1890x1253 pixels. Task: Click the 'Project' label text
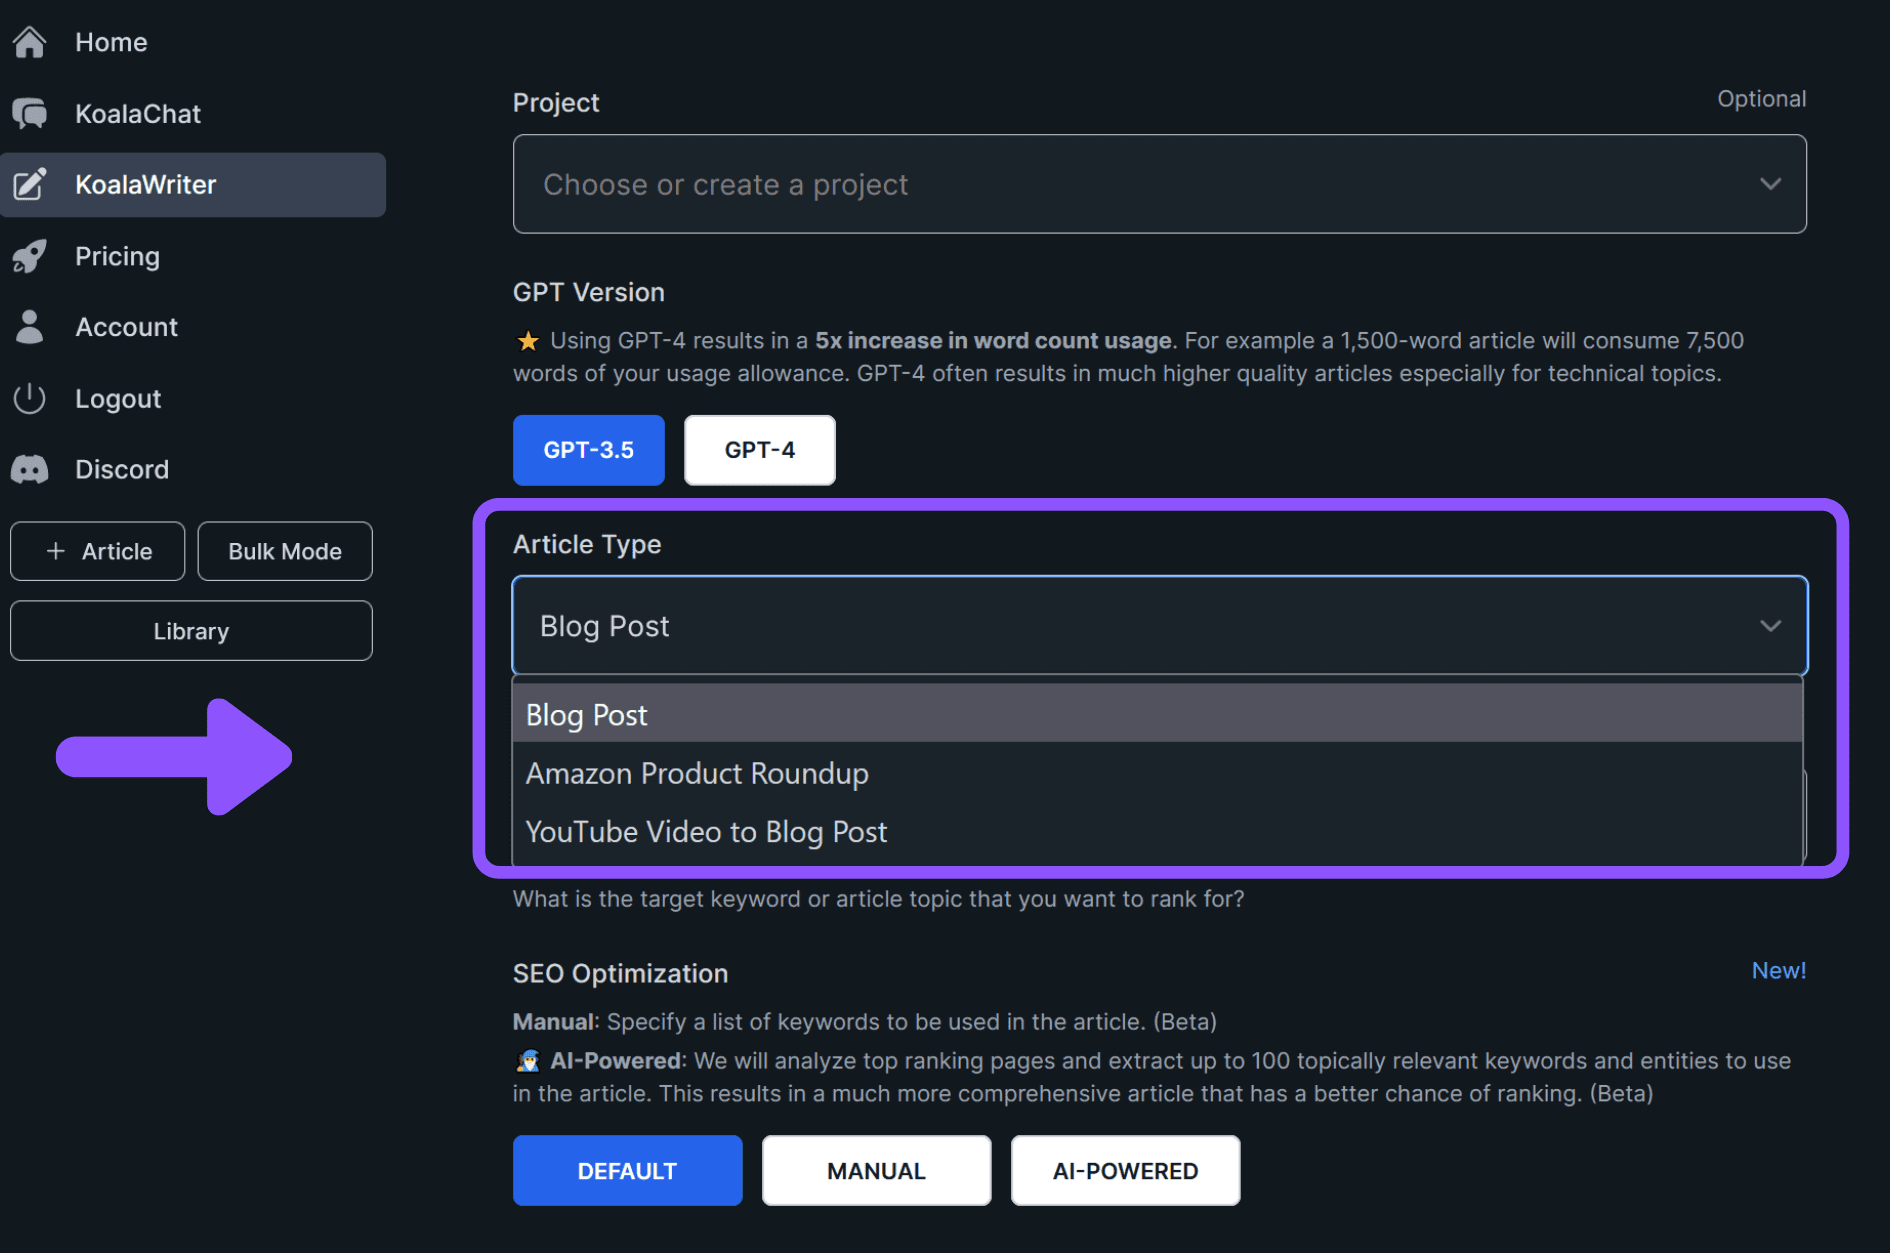[556, 102]
